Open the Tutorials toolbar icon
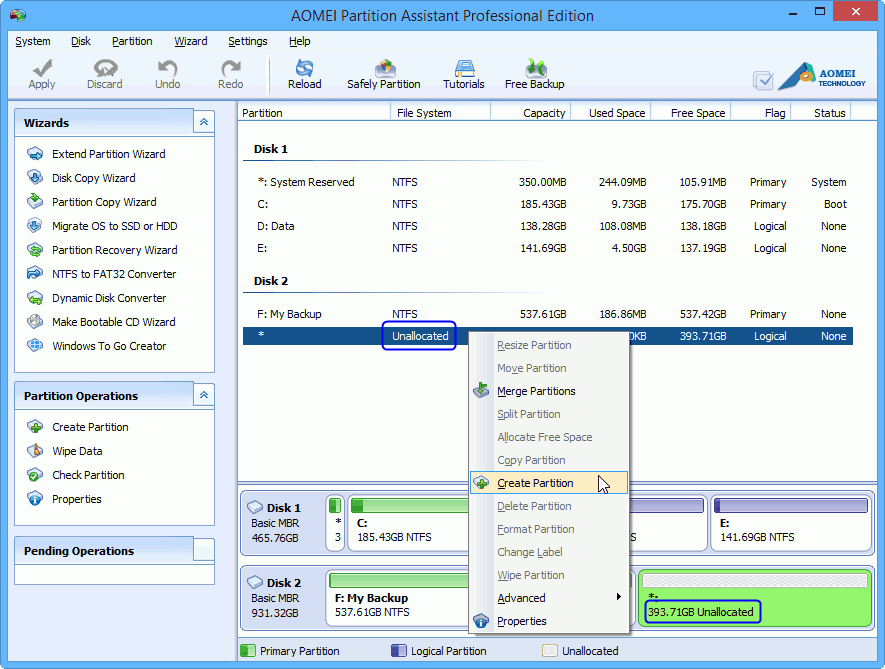885x669 pixels. tap(464, 68)
